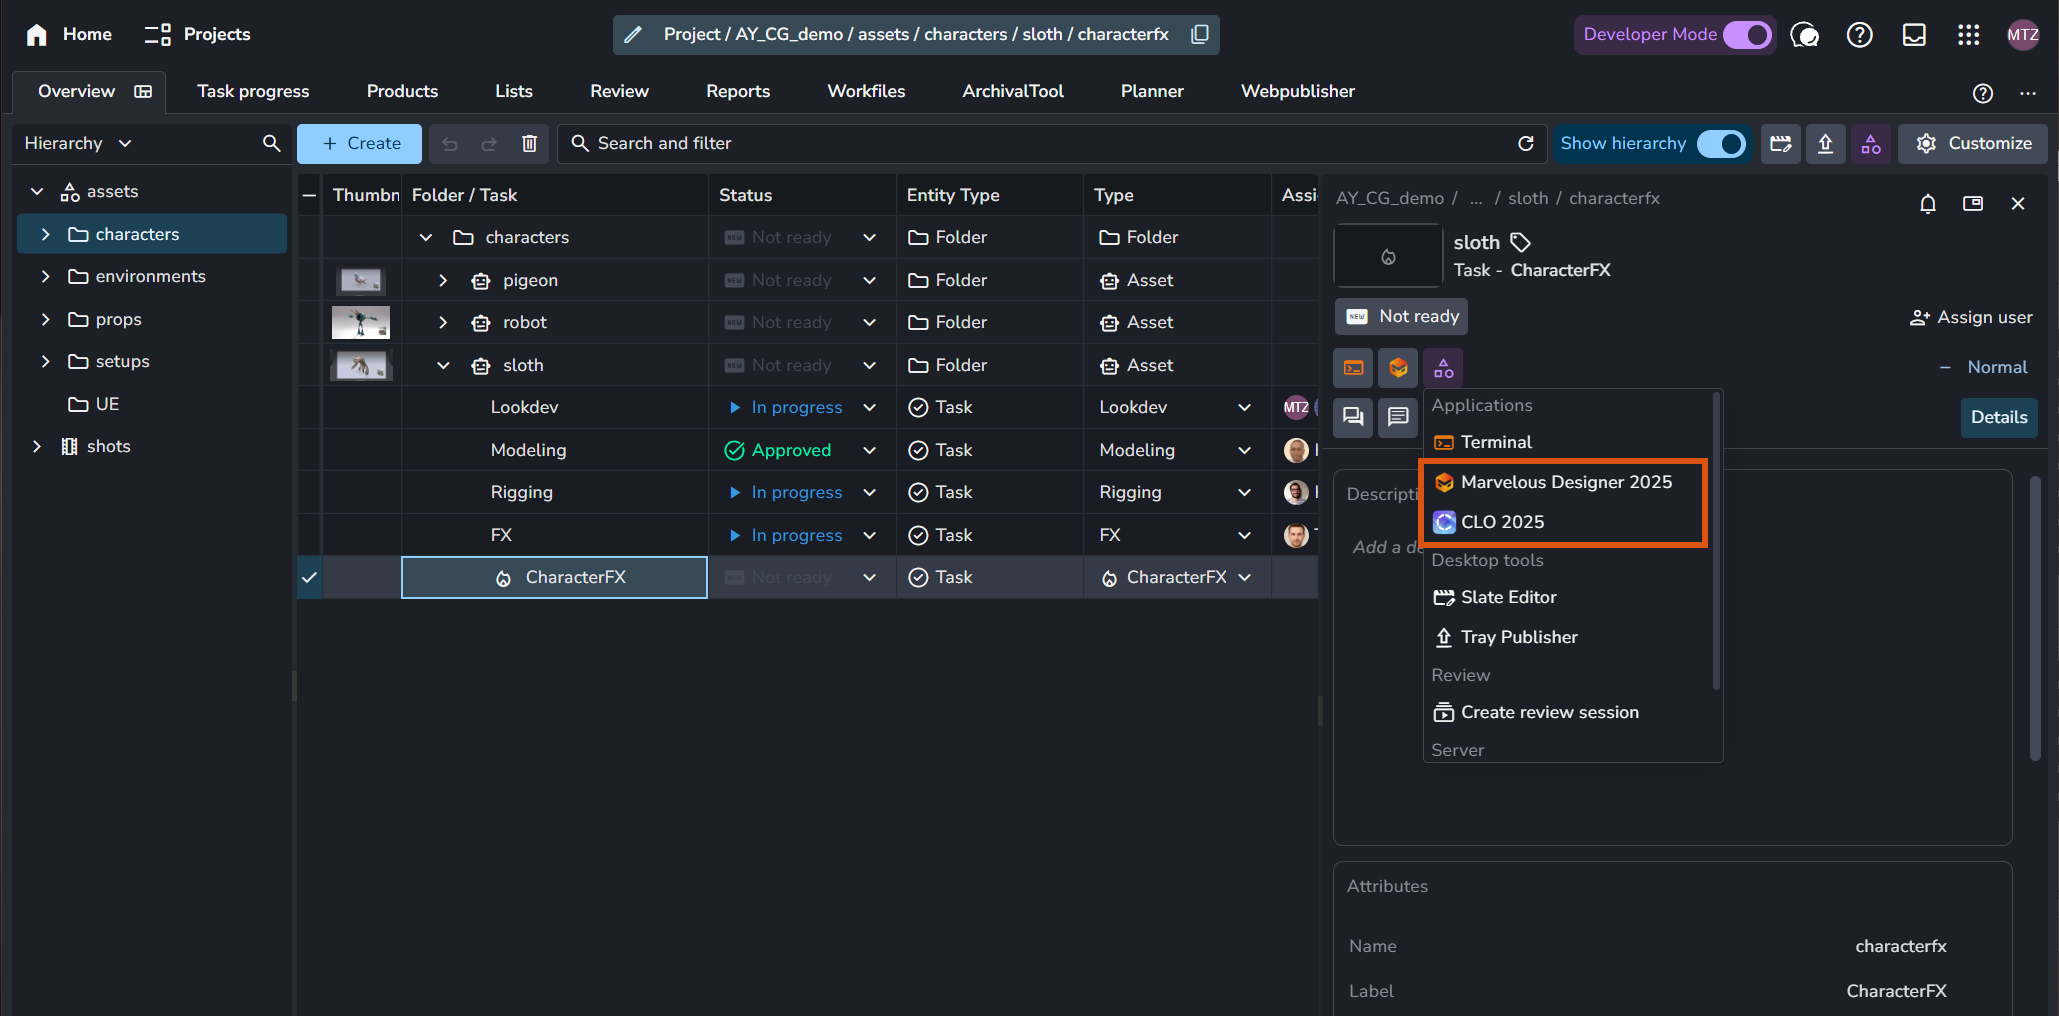2059x1016 pixels.
Task: Open the Lookdev type dropdown
Action: click(1244, 407)
